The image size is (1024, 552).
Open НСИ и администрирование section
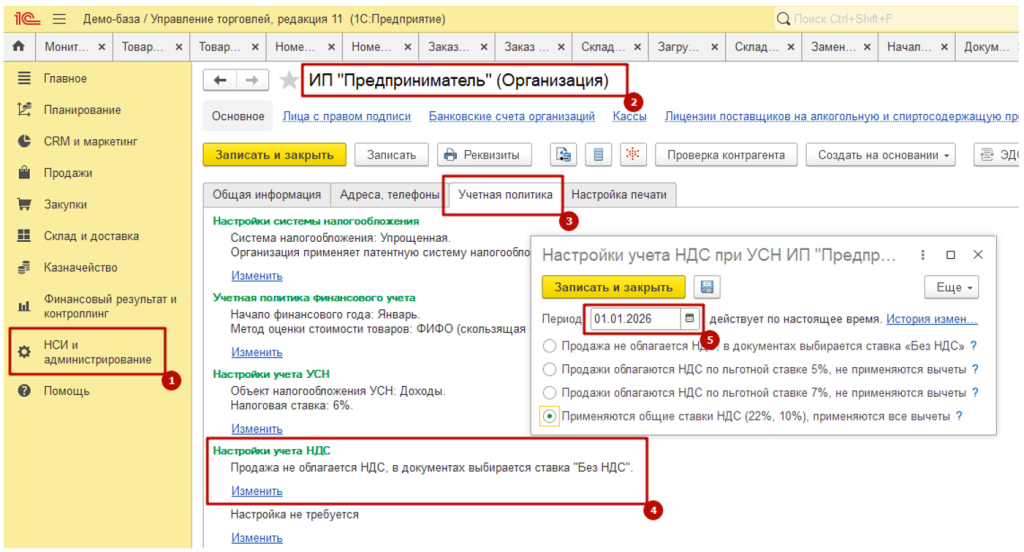[97, 352]
